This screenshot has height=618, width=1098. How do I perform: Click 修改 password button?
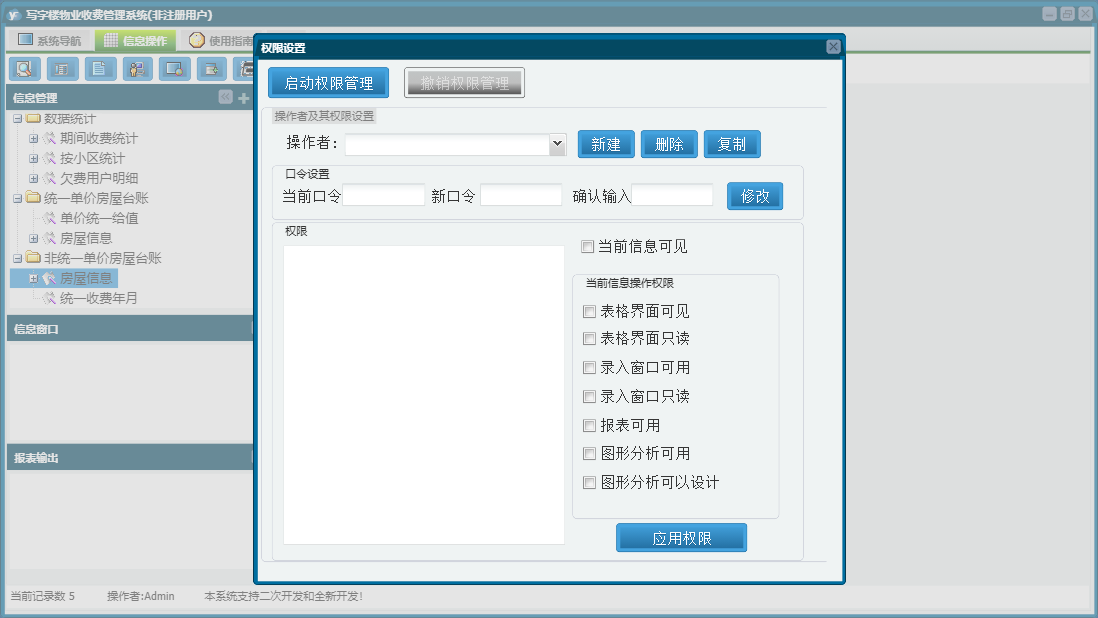[755, 196]
